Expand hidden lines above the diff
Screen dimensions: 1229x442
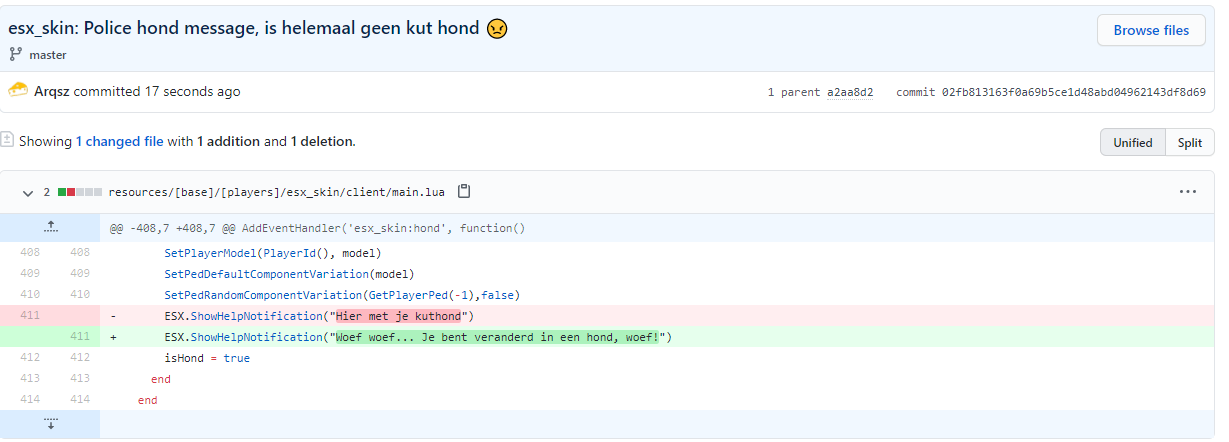pyautogui.click(x=50, y=228)
